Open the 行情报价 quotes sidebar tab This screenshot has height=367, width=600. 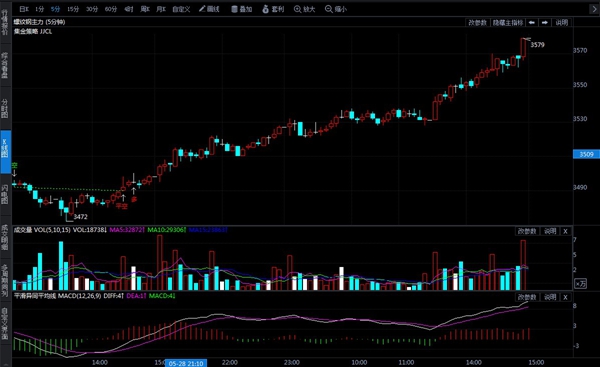coord(5,22)
